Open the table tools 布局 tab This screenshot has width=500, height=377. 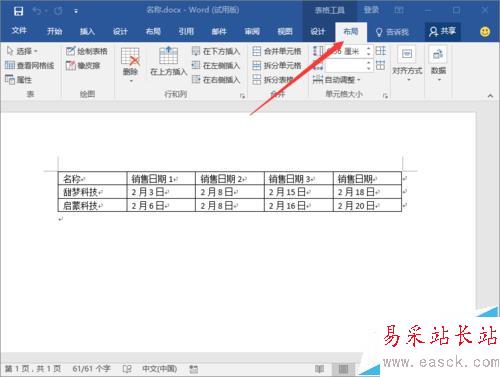pos(351,31)
